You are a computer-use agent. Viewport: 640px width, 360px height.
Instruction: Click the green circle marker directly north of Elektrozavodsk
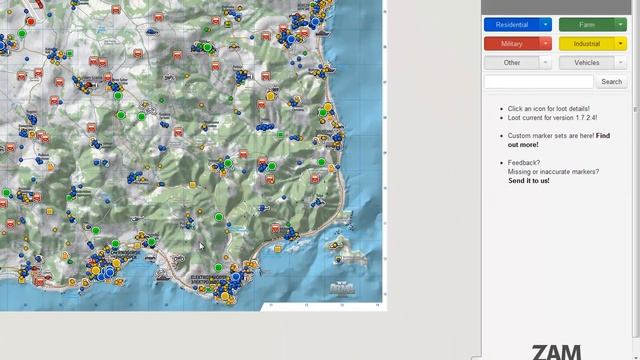218,268
